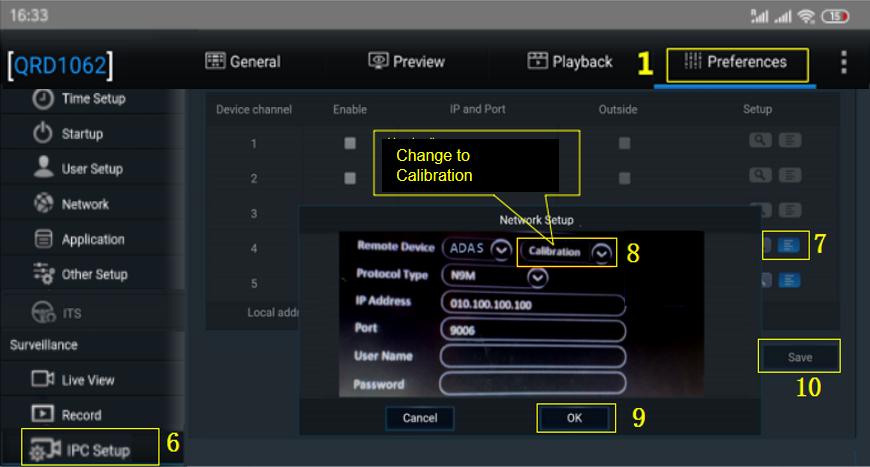This screenshot has width=870, height=467.
Task: Click the search icon for channel 2
Action: pos(760,176)
